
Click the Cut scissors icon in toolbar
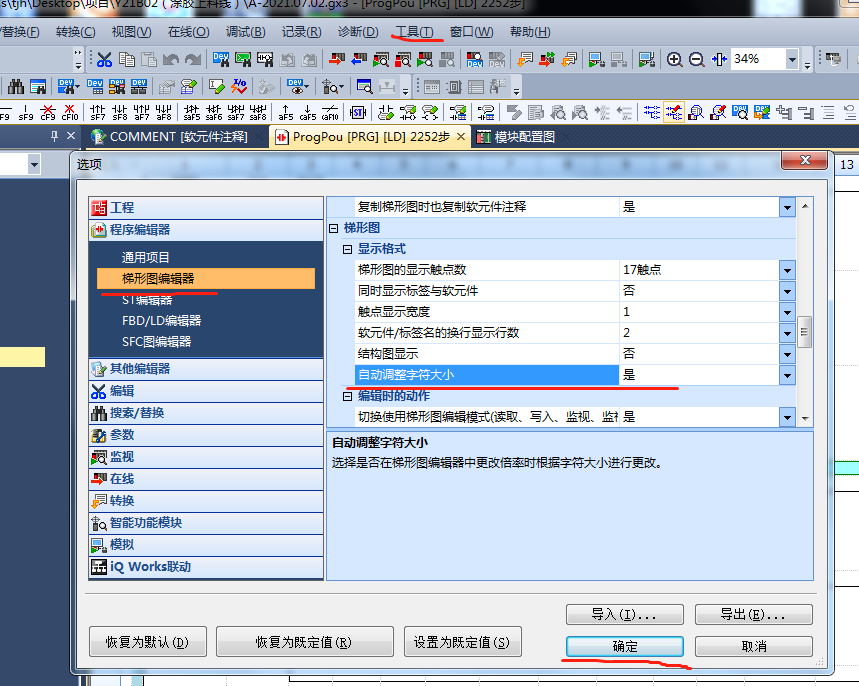[x=104, y=60]
